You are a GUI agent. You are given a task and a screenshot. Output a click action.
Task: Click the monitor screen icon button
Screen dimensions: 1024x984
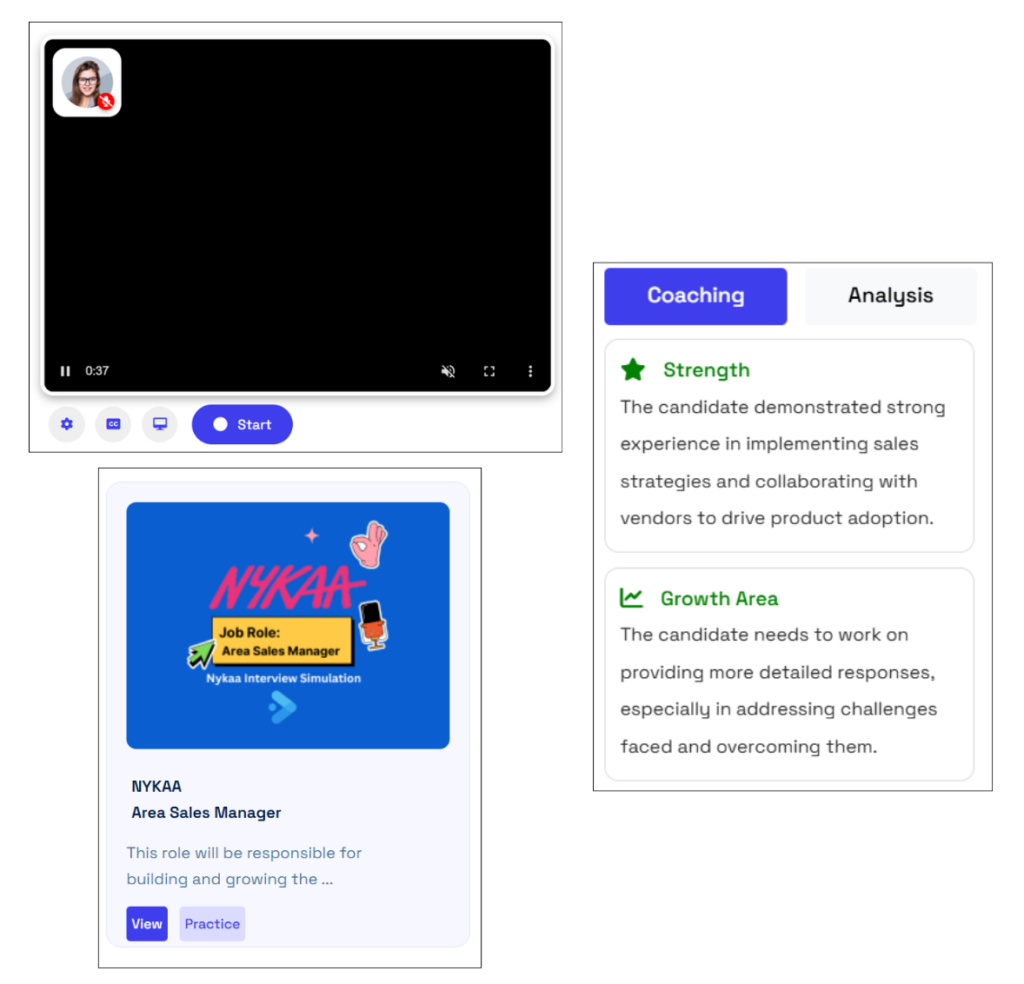[159, 424]
